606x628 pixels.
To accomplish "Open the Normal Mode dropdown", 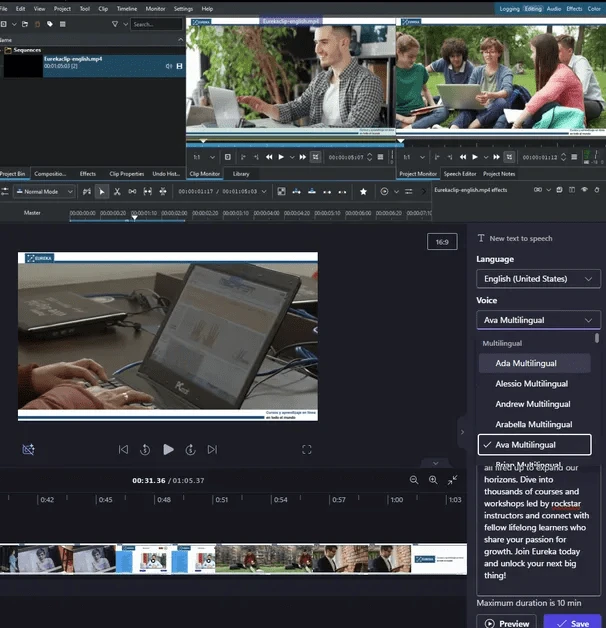I will pos(44,191).
